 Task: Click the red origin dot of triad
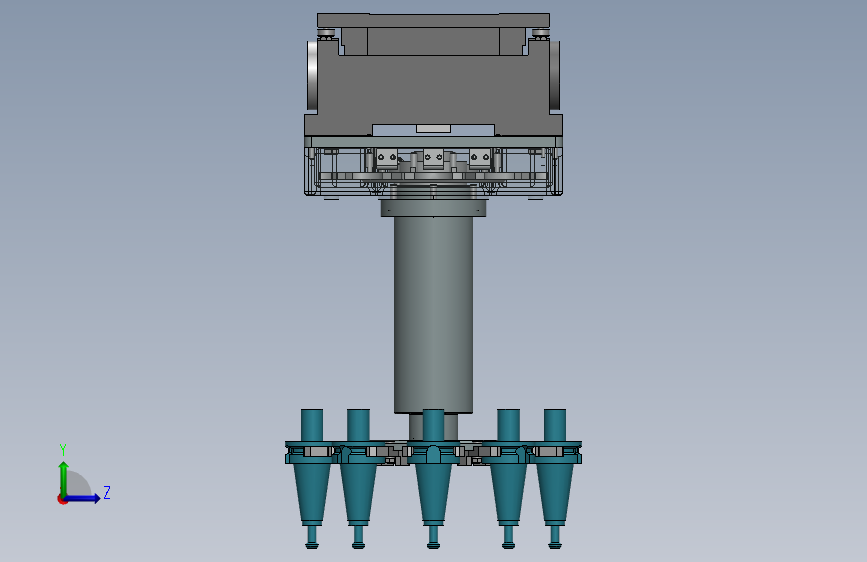point(61,499)
